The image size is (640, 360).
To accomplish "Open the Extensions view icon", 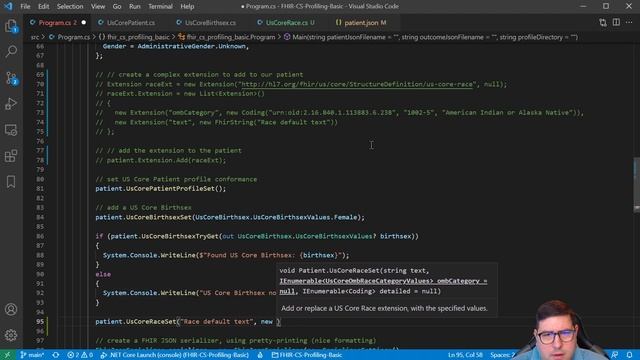I will tap(11, 156).
